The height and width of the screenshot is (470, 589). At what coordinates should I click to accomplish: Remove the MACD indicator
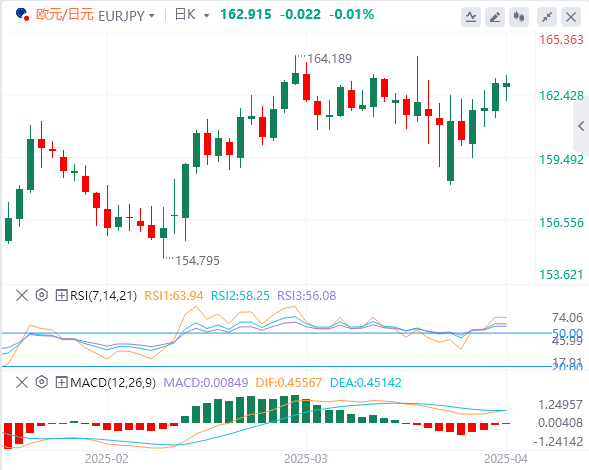(x=22, y=382)
